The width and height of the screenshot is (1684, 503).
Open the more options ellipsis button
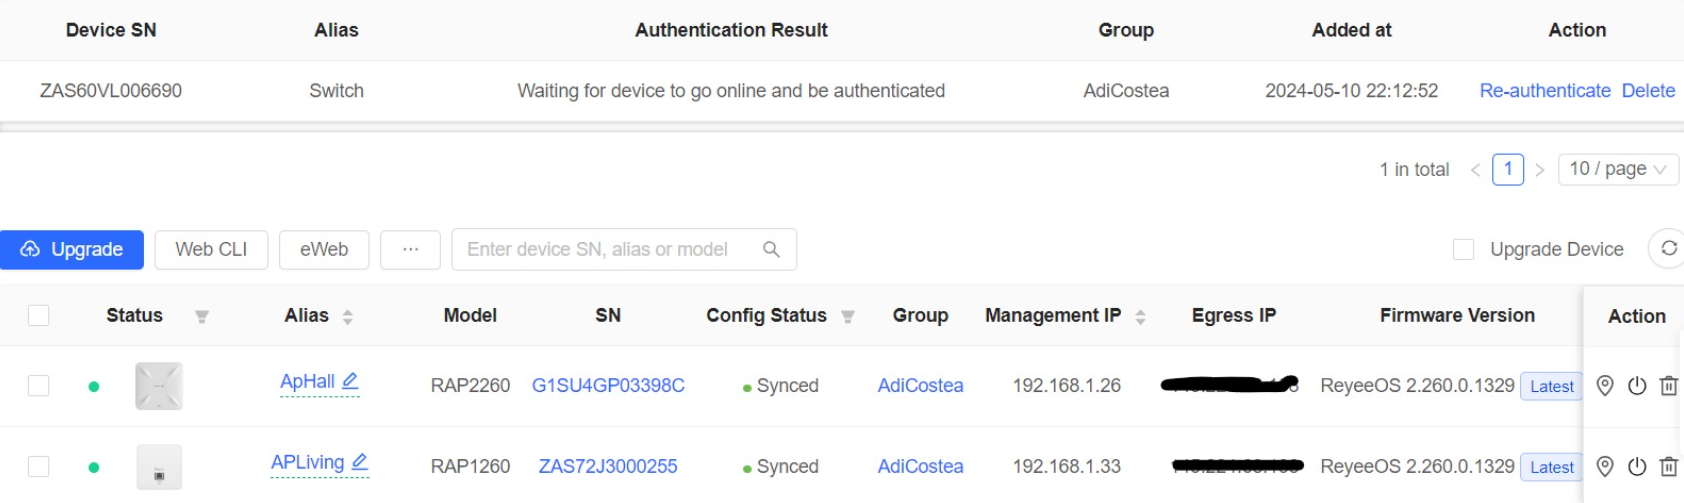click(410, 249)
